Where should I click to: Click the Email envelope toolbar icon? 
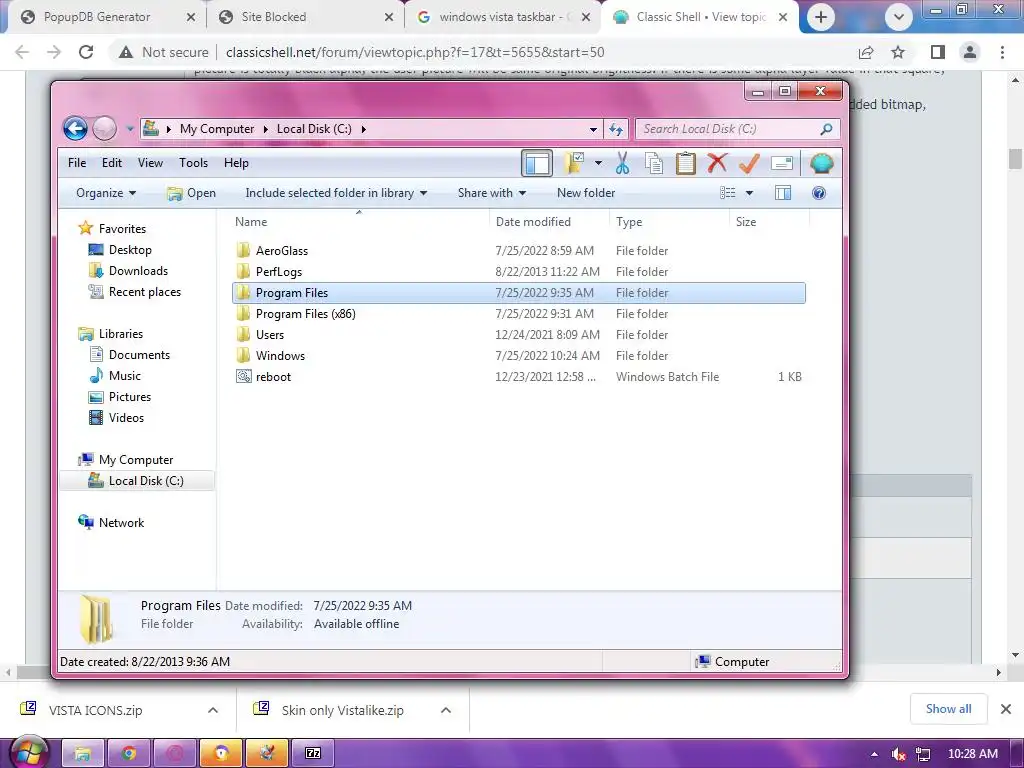click(x=782, y=163)
